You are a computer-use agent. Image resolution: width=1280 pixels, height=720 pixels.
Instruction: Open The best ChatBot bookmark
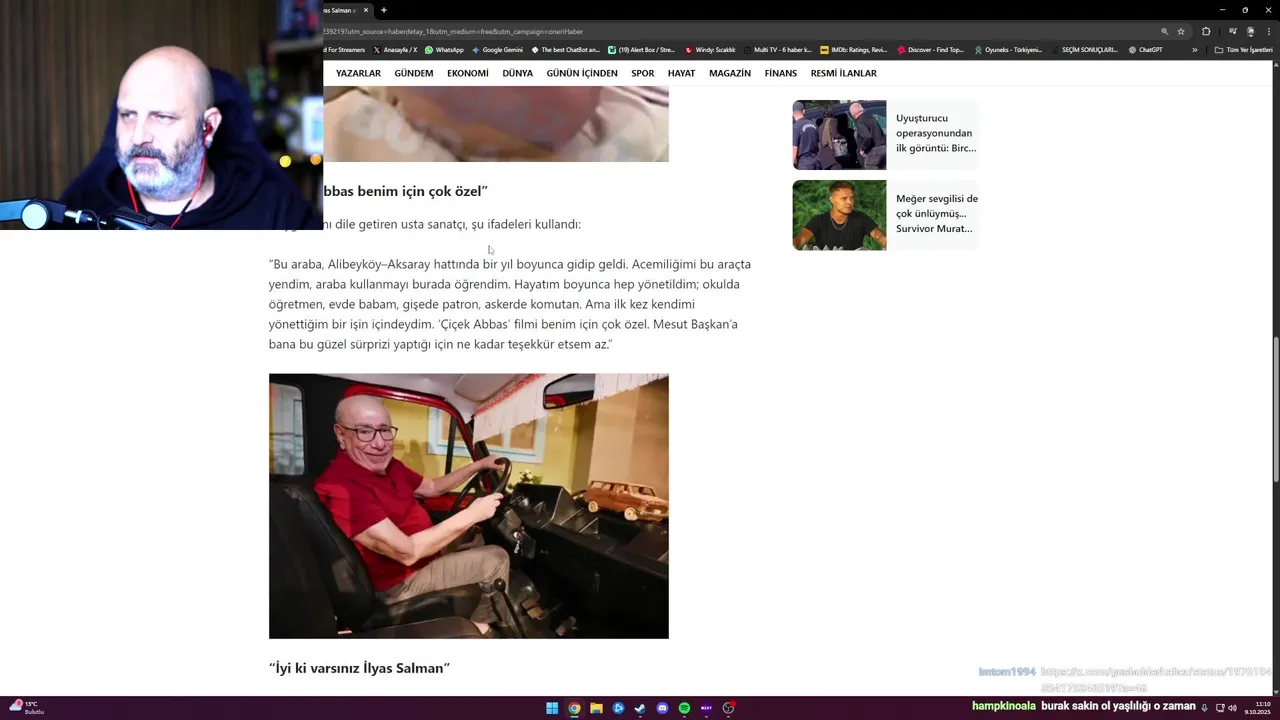tap(566, 50)
